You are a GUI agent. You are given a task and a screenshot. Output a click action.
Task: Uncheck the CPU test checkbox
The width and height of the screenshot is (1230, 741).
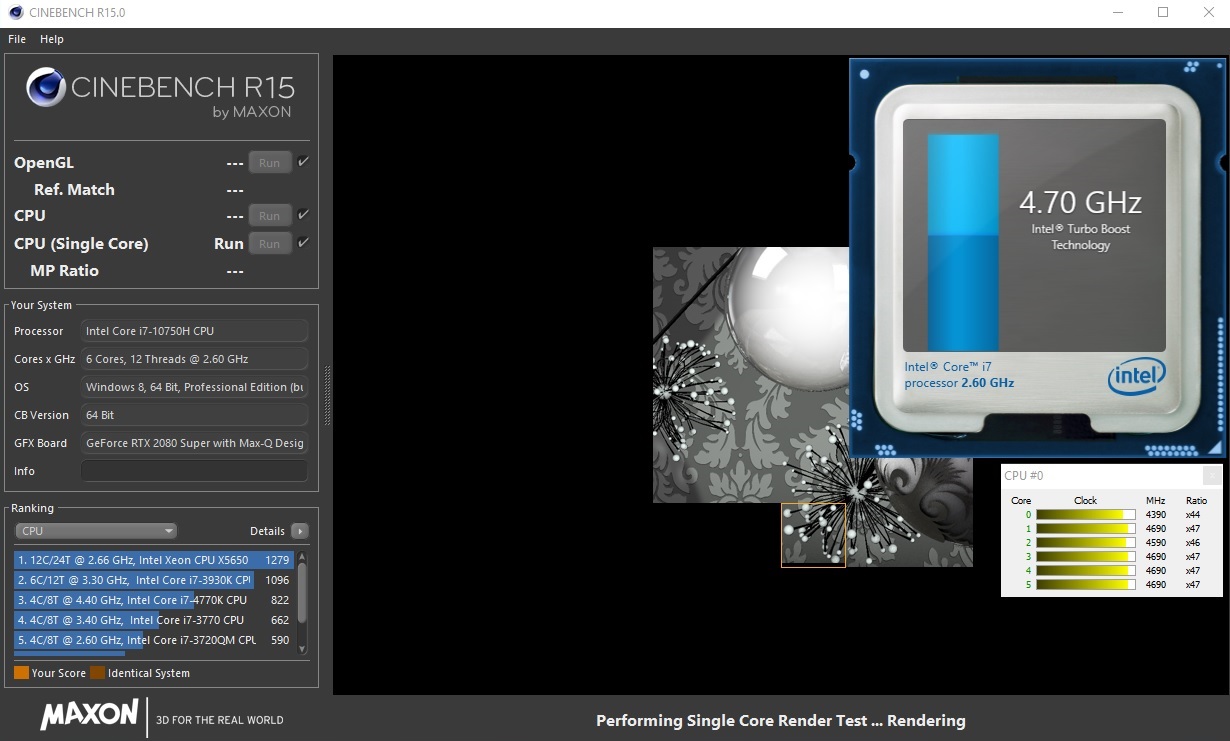[x=303, y=215]
